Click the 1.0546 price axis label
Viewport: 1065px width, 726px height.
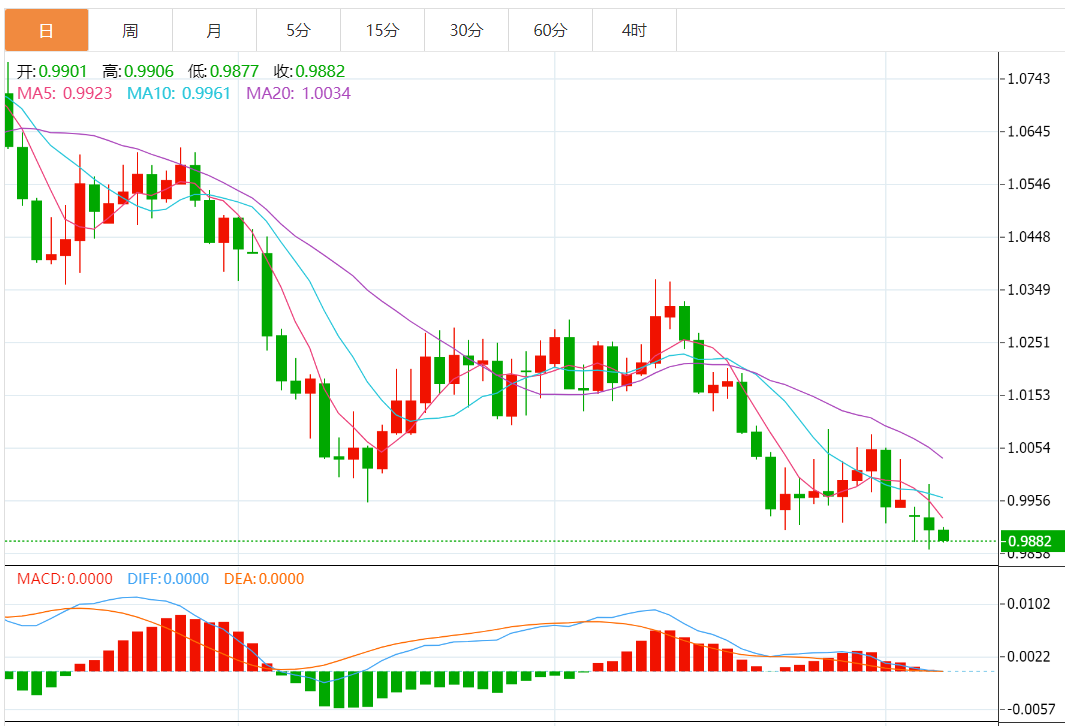(x=1028, y=184)
